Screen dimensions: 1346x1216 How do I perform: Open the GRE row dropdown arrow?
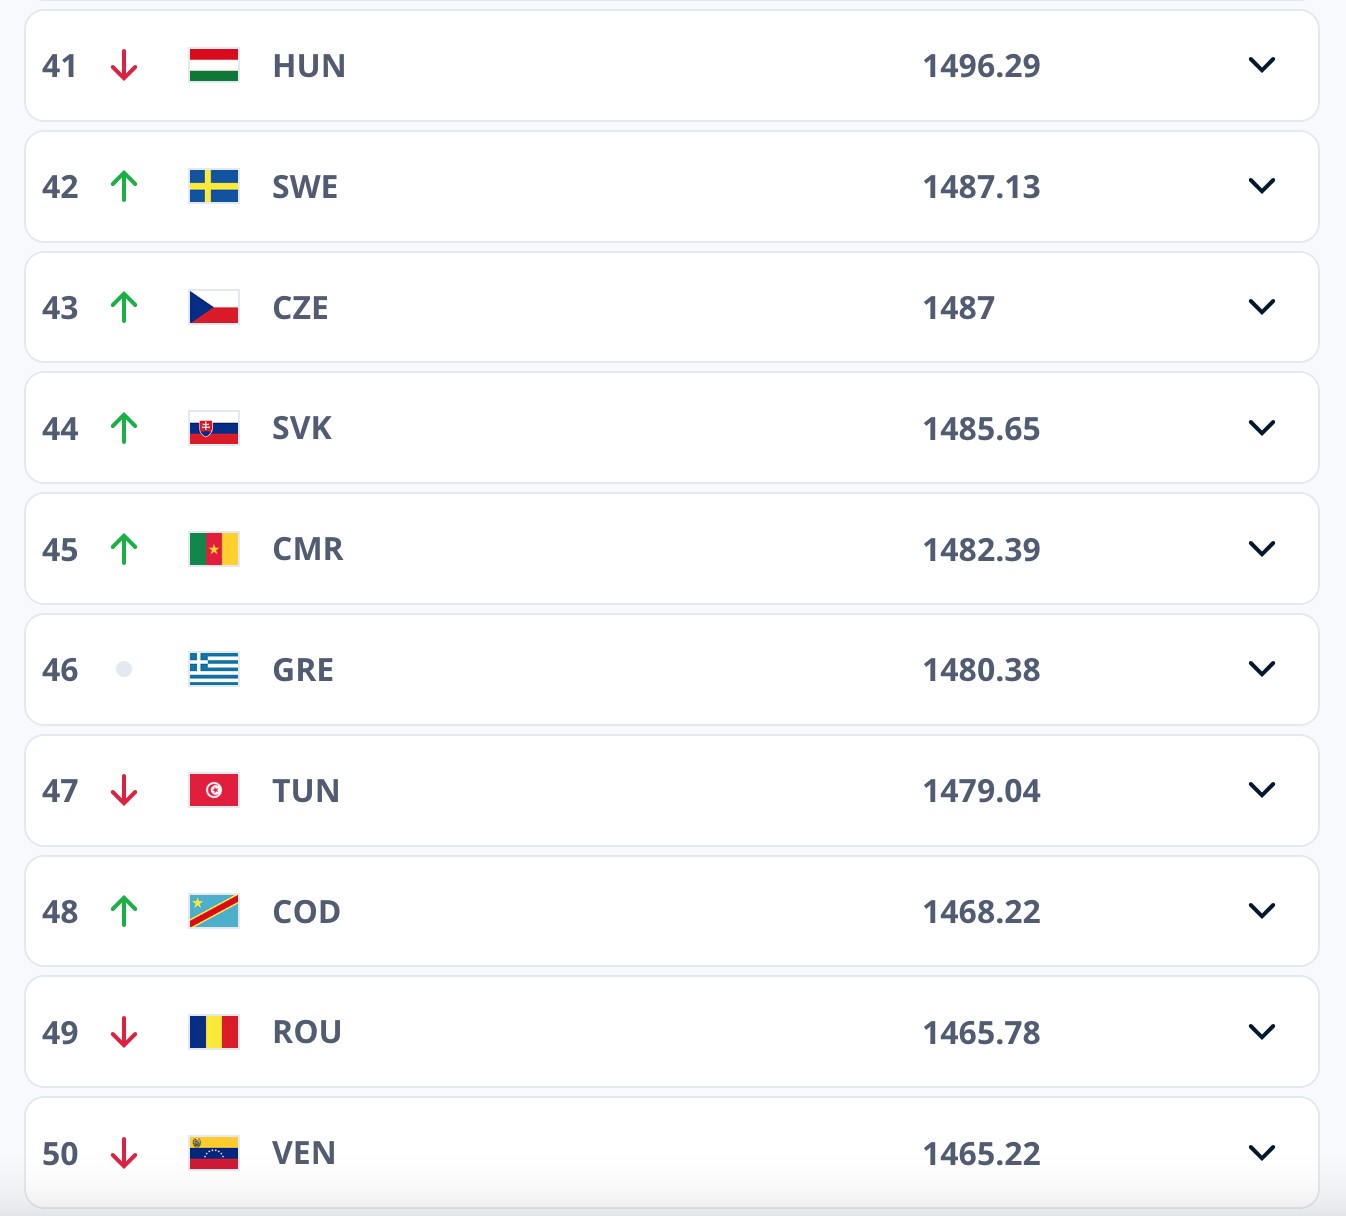coord(1262,669)
